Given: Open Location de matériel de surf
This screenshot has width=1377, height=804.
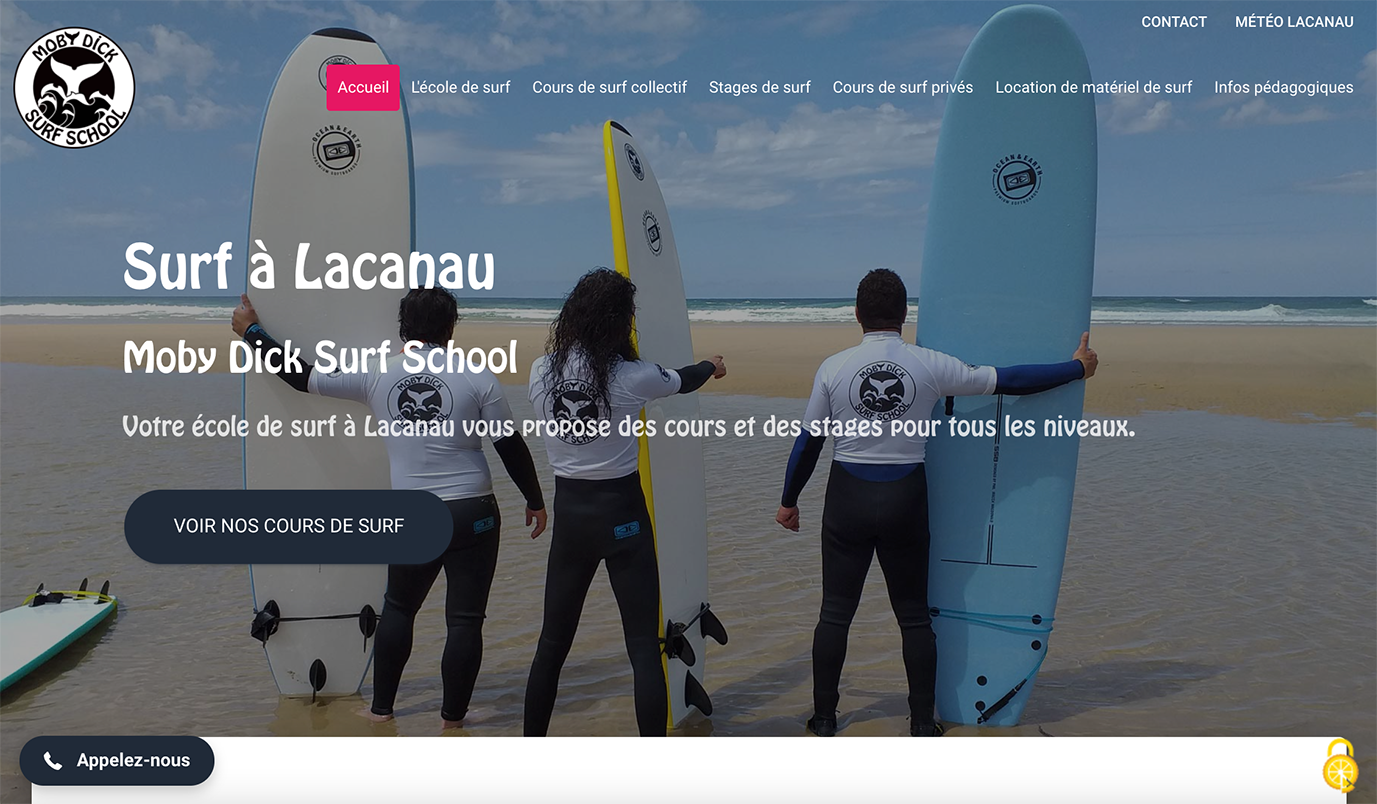Looking at the screenshot, I should [x=1094, y=87].
